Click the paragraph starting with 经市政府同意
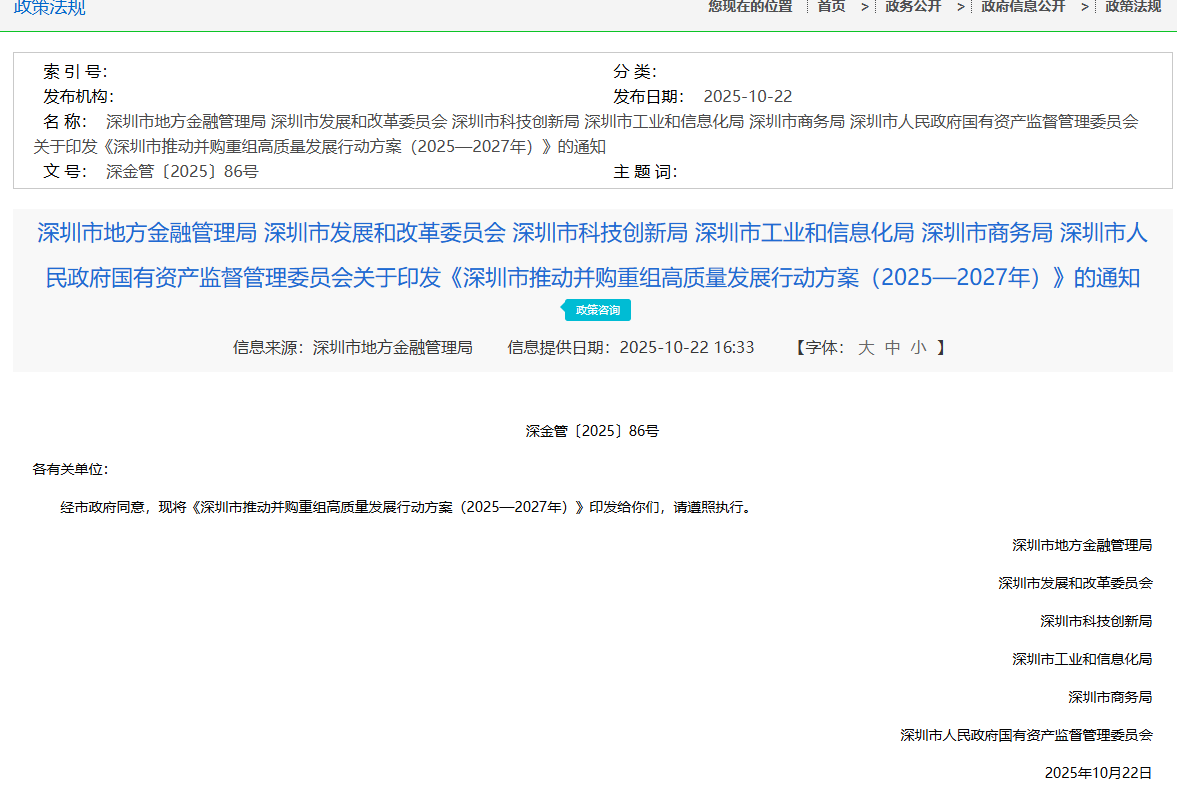The height and width of the screenshot is (793, 1177). tap(405, 507)
